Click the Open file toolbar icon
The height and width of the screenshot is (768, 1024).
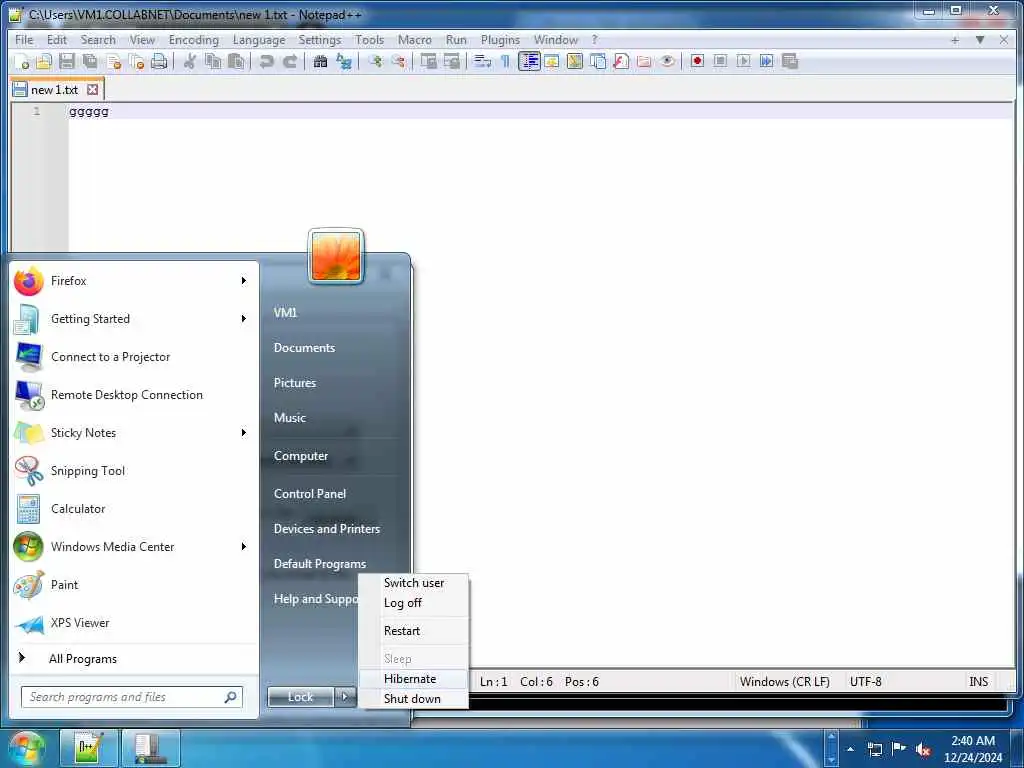pyautogui.click(x=44, y=61)
